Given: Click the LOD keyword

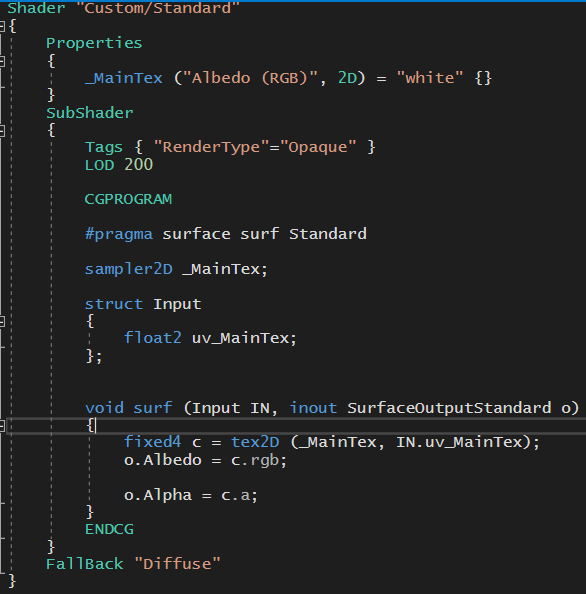Looking at the screenshot, I should [x=99, y=165].
